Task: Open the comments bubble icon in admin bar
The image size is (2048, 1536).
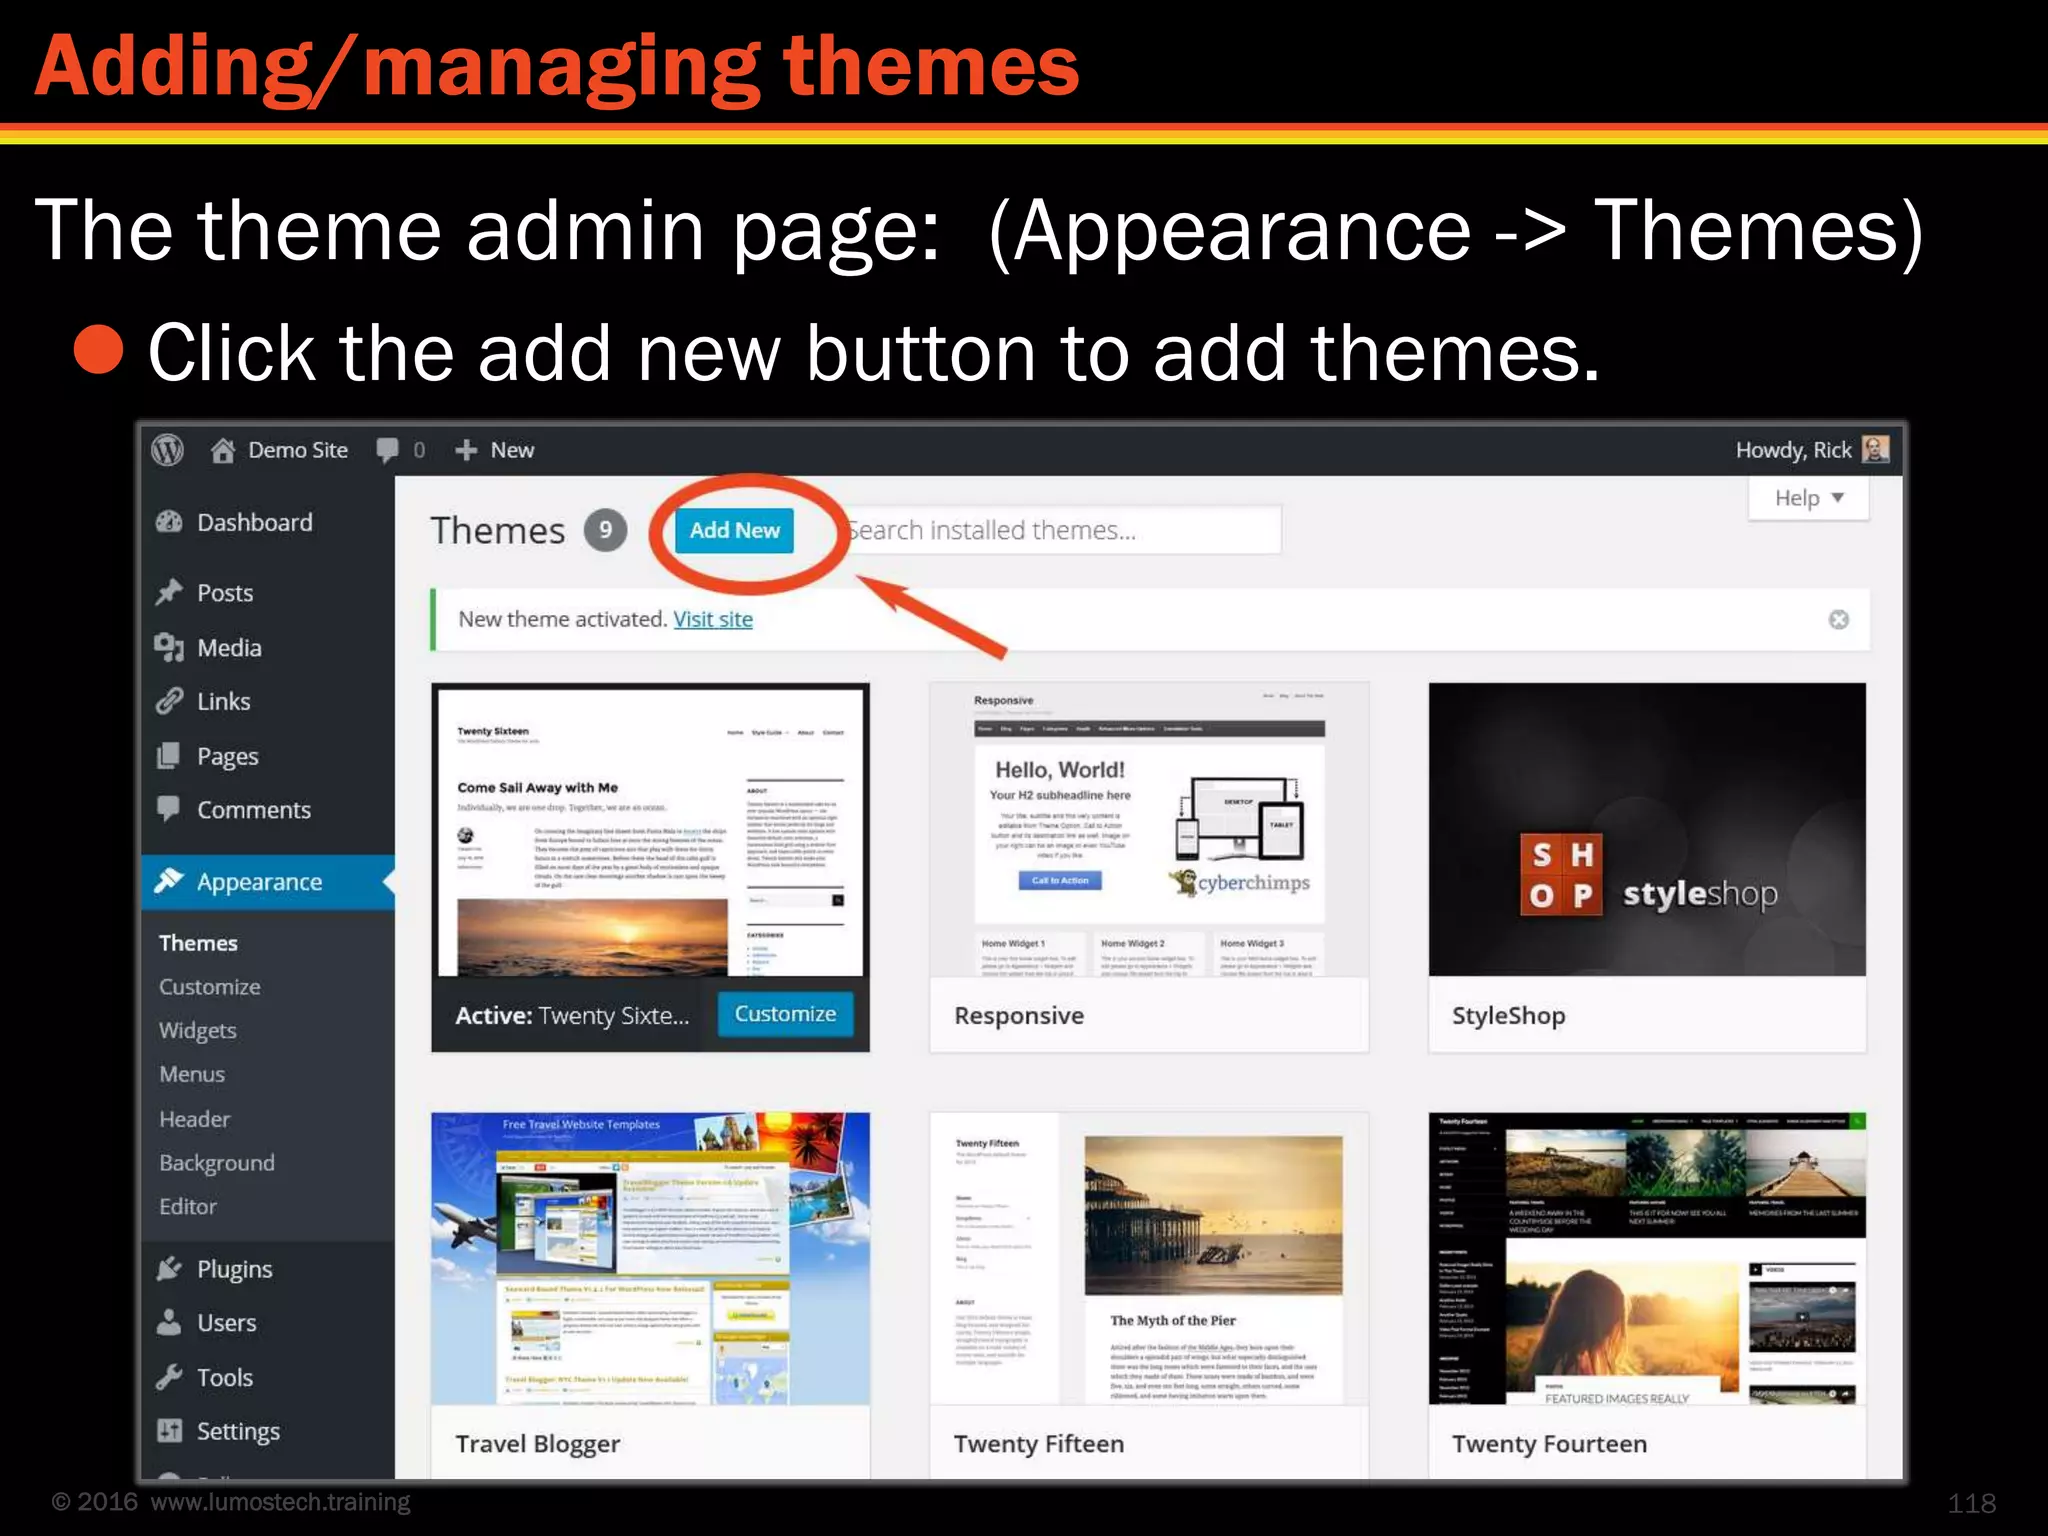Action: coord(387,450)
